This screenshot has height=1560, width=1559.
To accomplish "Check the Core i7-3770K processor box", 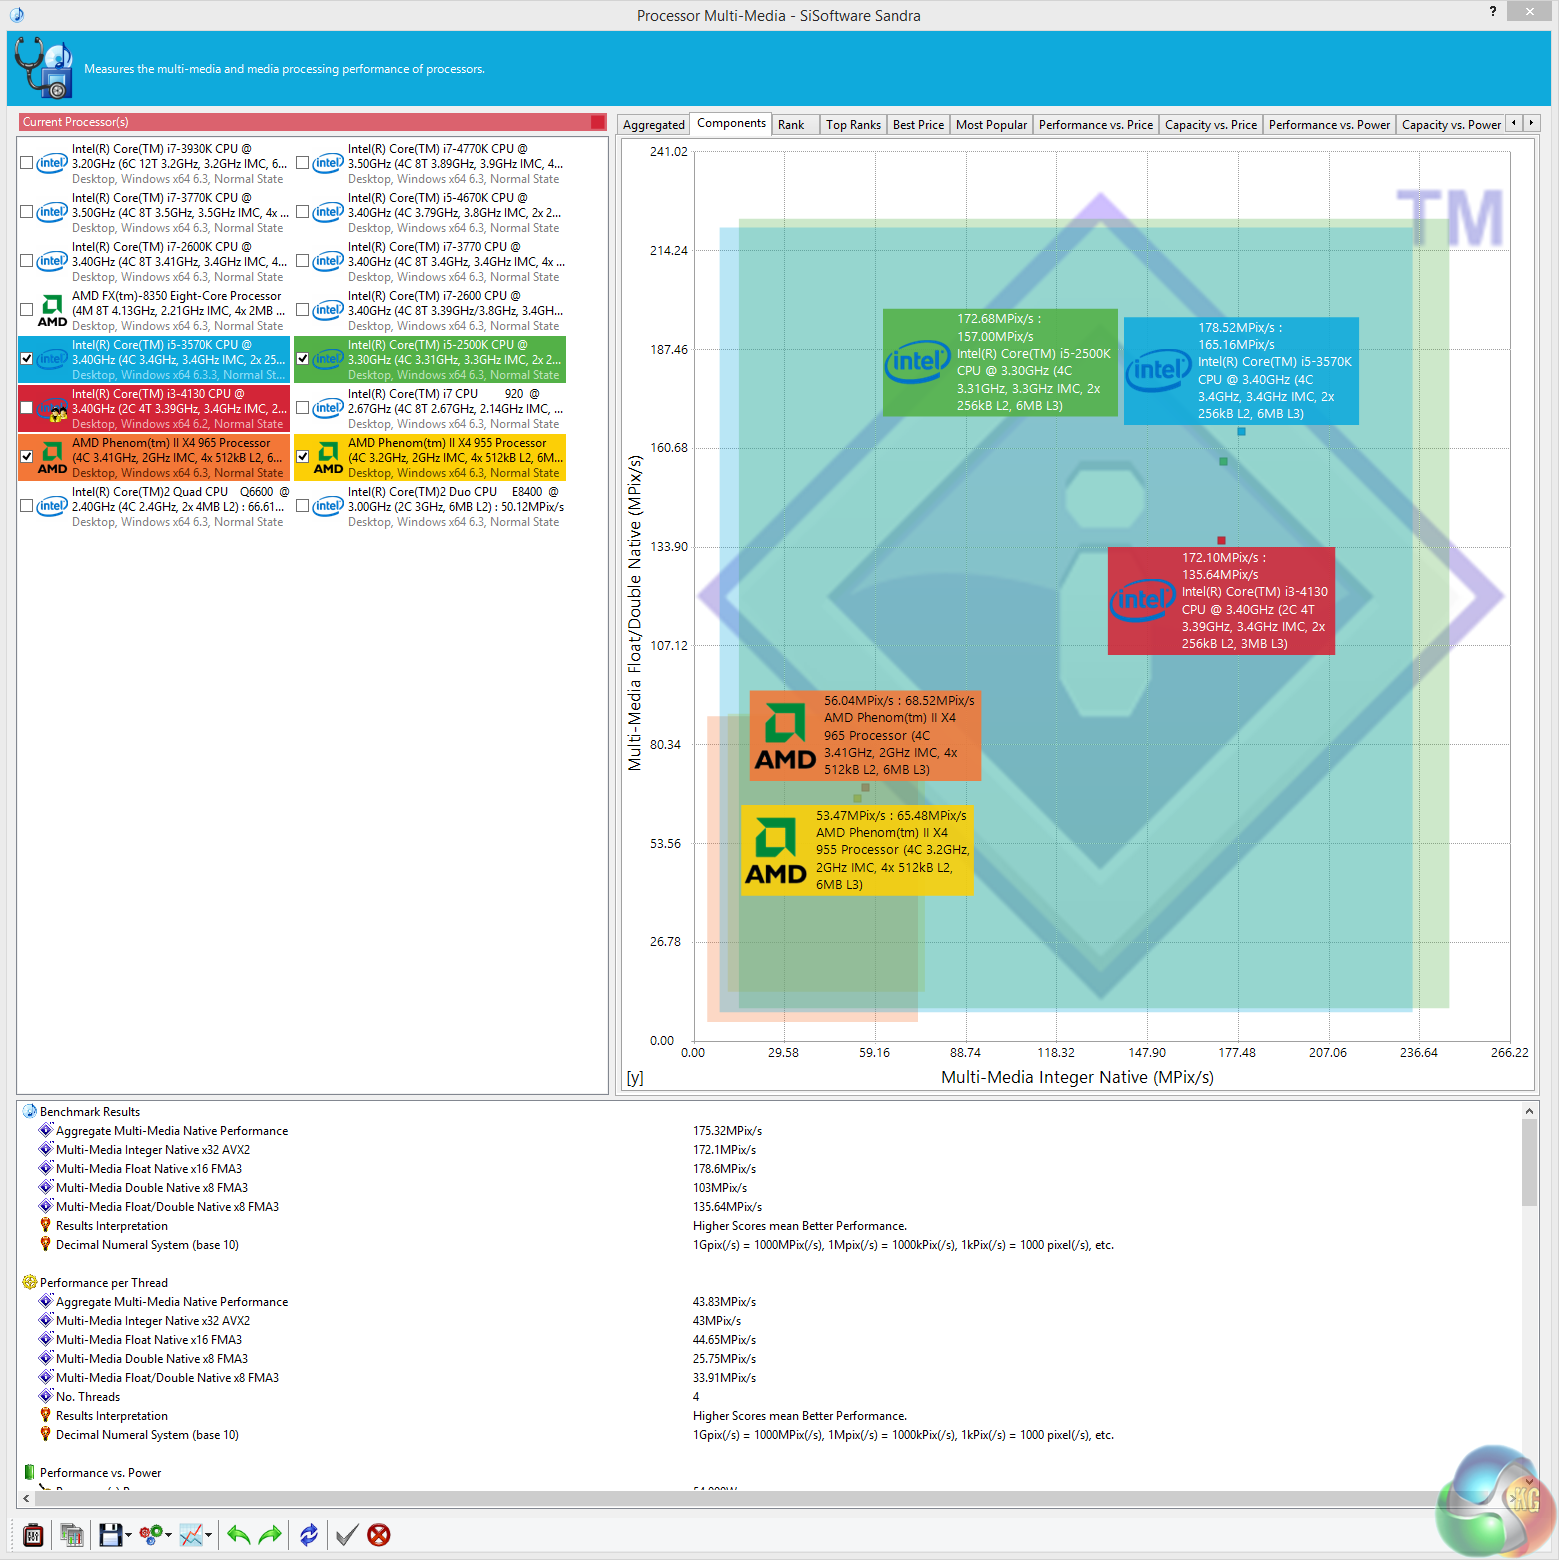I will coord(27,212).
